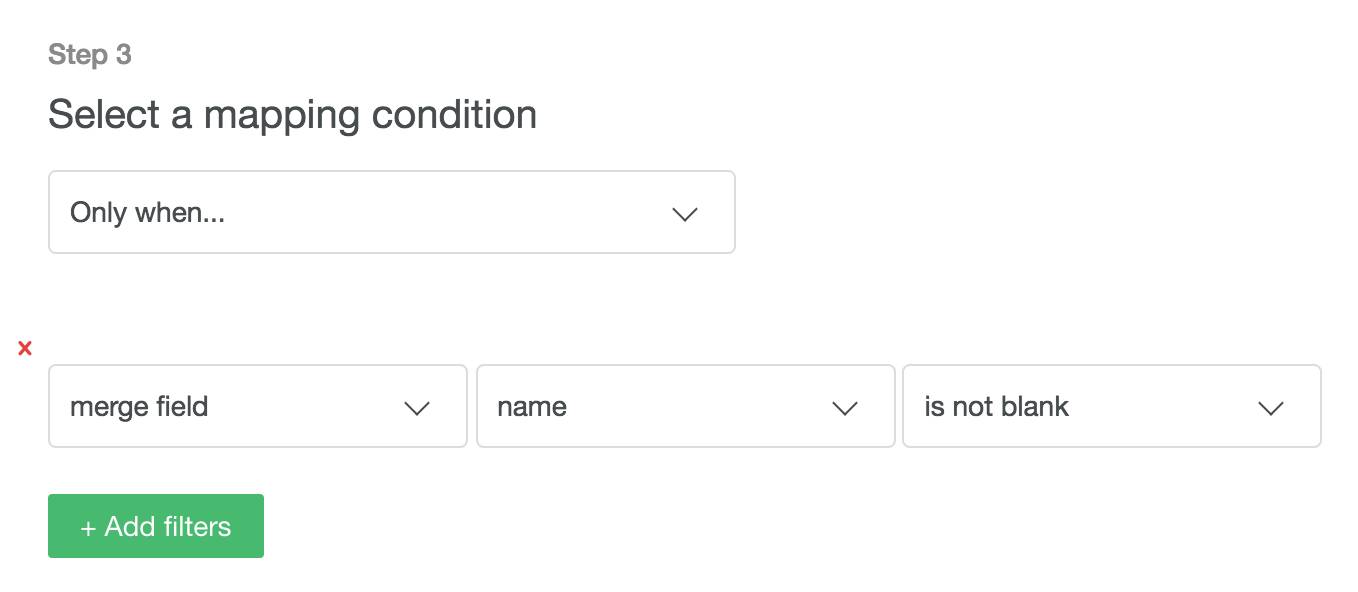Click the plus sign on Add filters
The height and width of the screenshot is (592, 1358).
click(88, 528)
